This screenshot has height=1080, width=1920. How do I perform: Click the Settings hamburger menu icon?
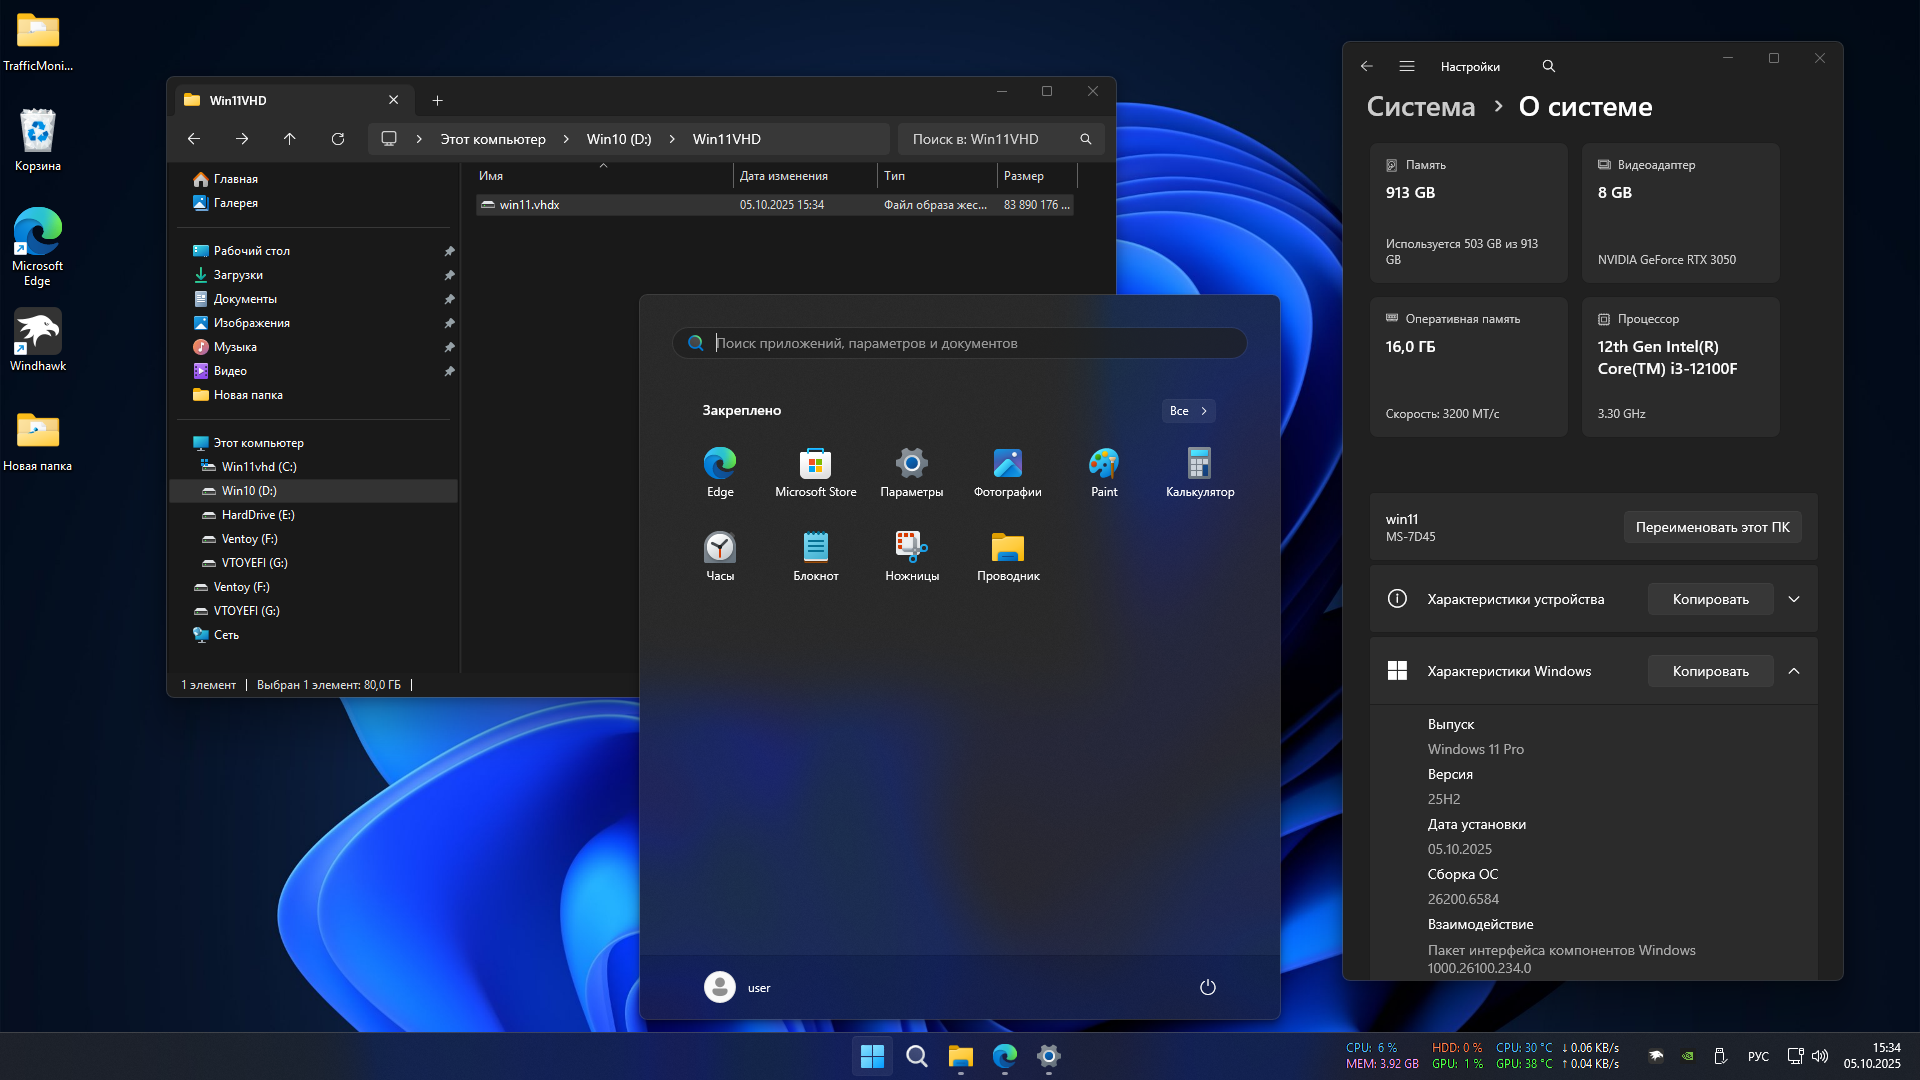[1406, 66]
